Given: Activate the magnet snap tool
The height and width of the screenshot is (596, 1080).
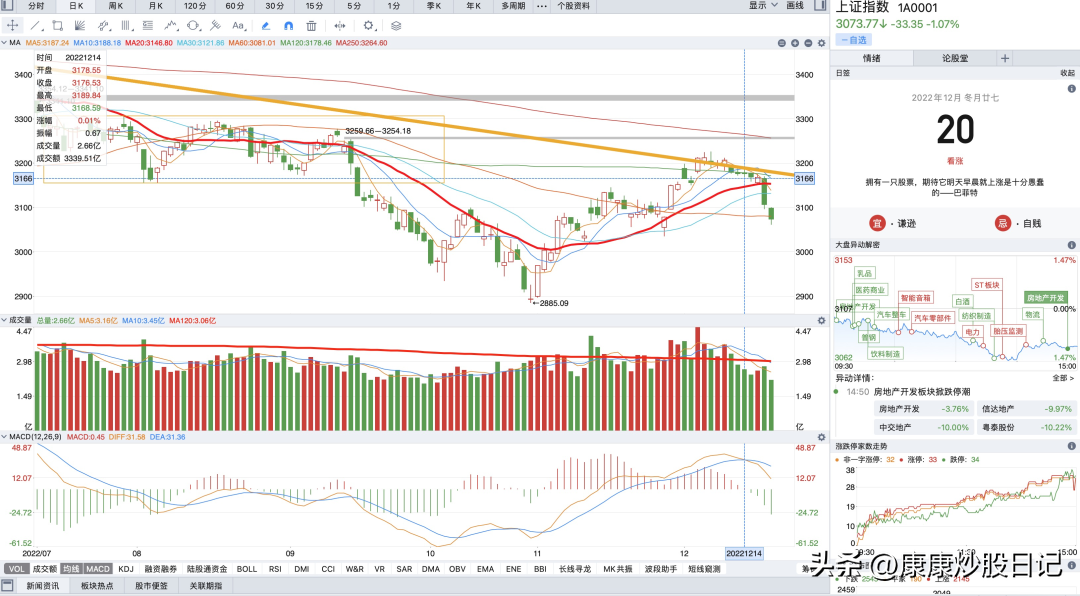Looking at the screenshot, I should click(x=289, y=25).
